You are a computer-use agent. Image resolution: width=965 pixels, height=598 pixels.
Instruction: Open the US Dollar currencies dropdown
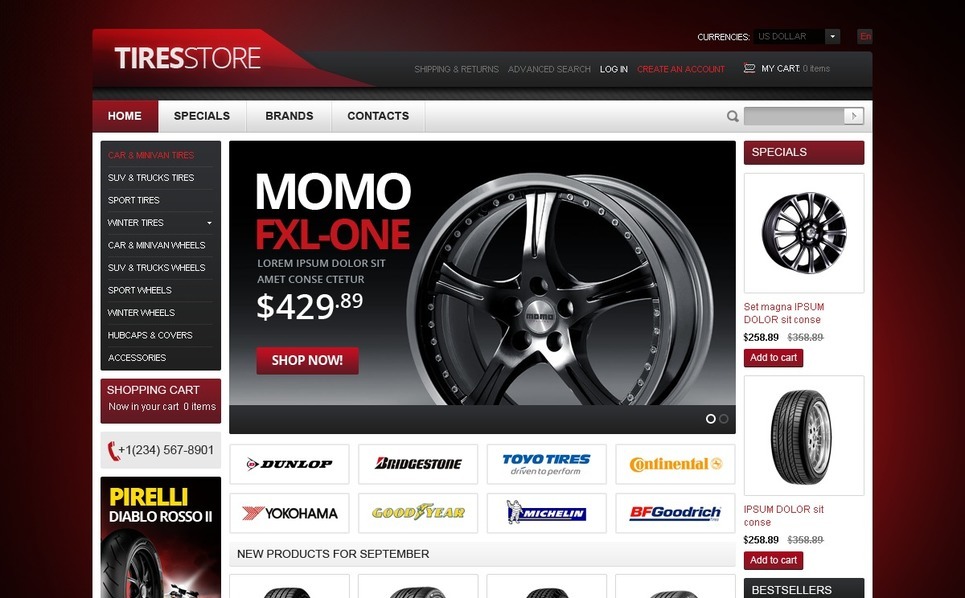click(797, 36)
